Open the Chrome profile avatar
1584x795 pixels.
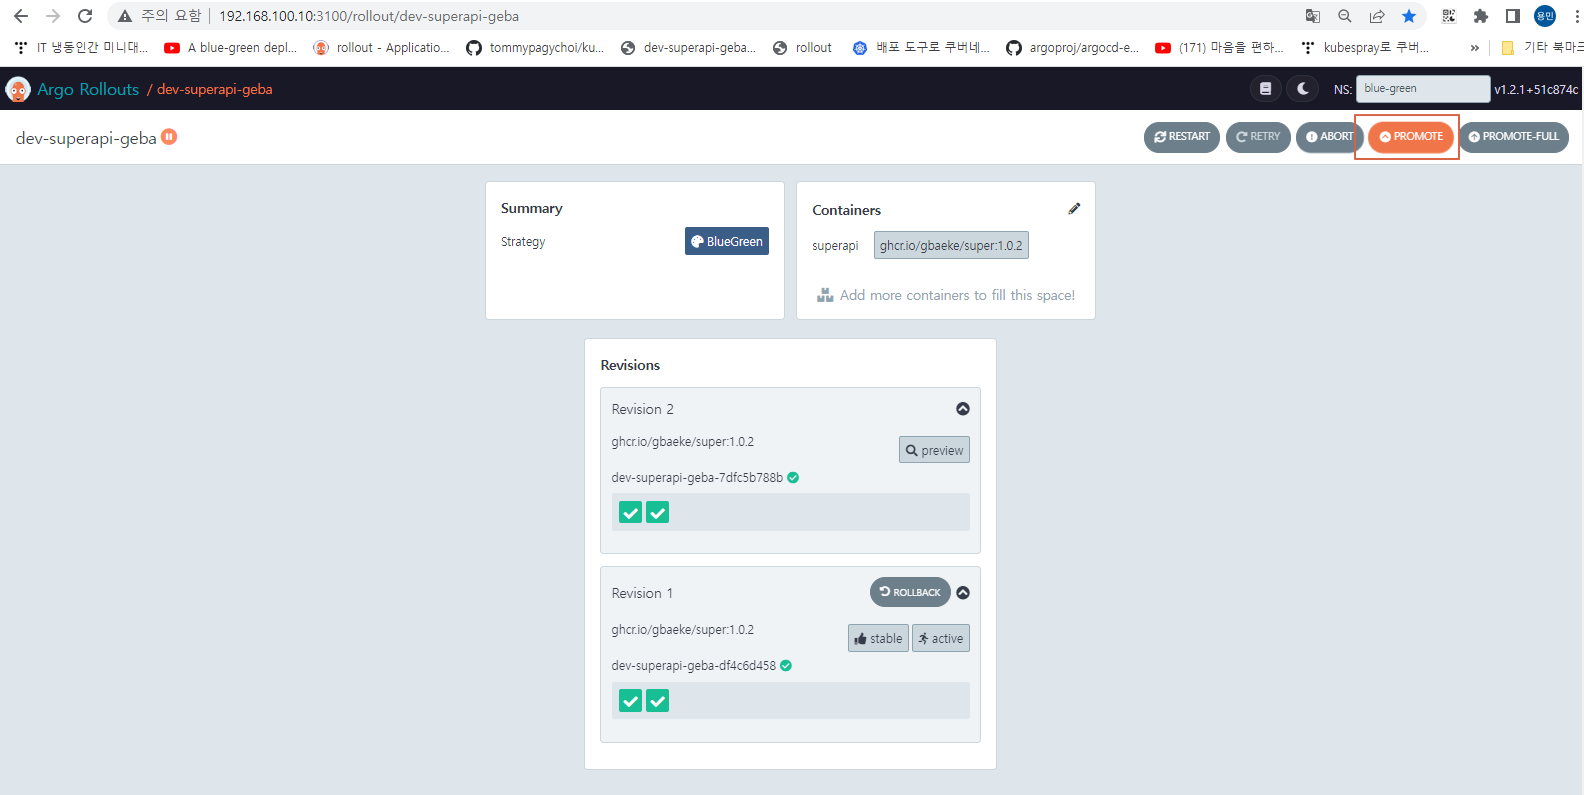[1545, 16]
